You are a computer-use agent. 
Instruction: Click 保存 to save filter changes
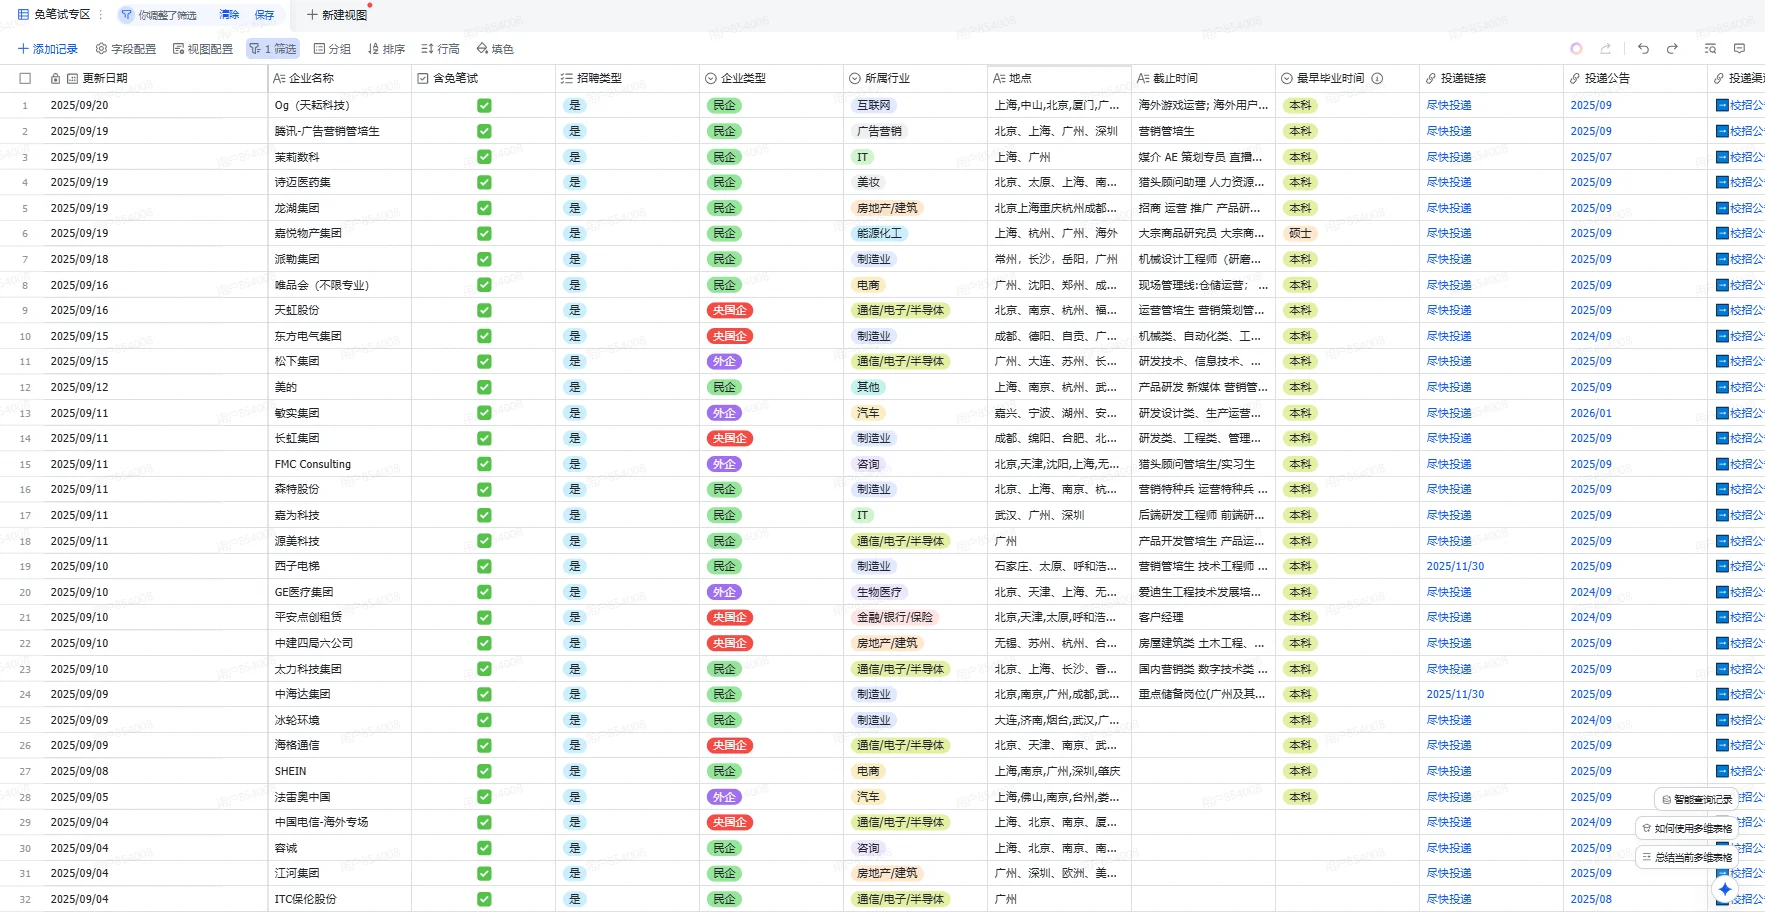264,15
